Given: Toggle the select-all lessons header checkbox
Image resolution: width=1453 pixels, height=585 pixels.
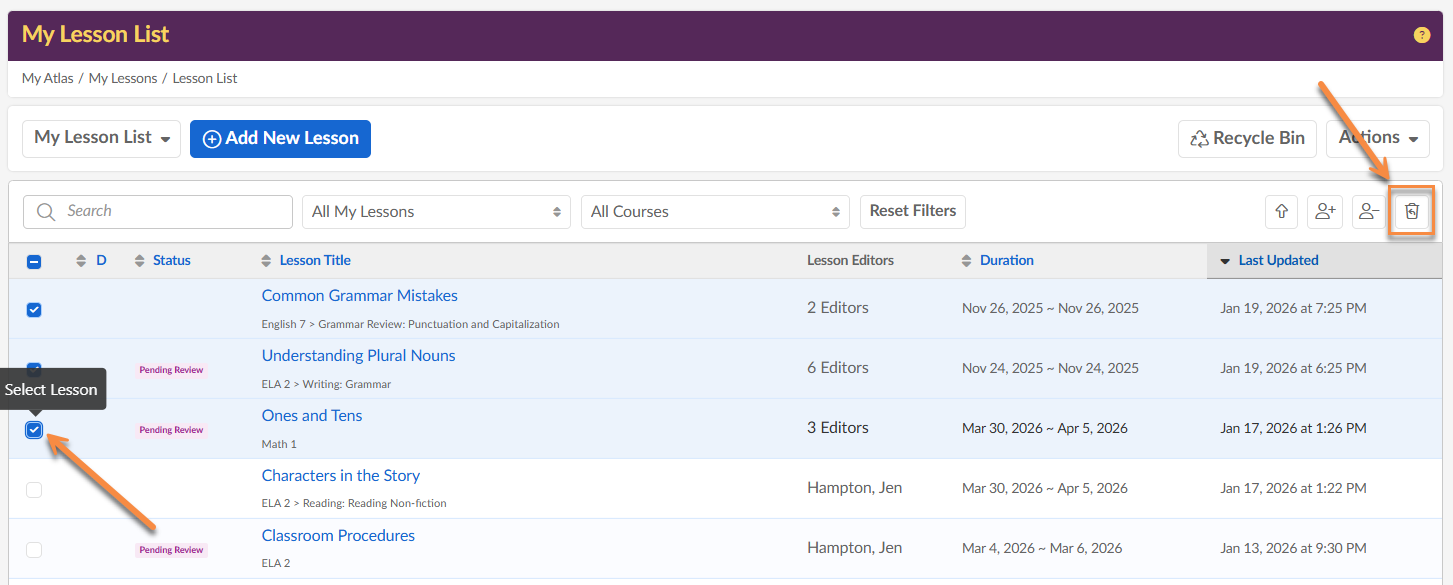Looking at the screenshot, I should 34,262.
